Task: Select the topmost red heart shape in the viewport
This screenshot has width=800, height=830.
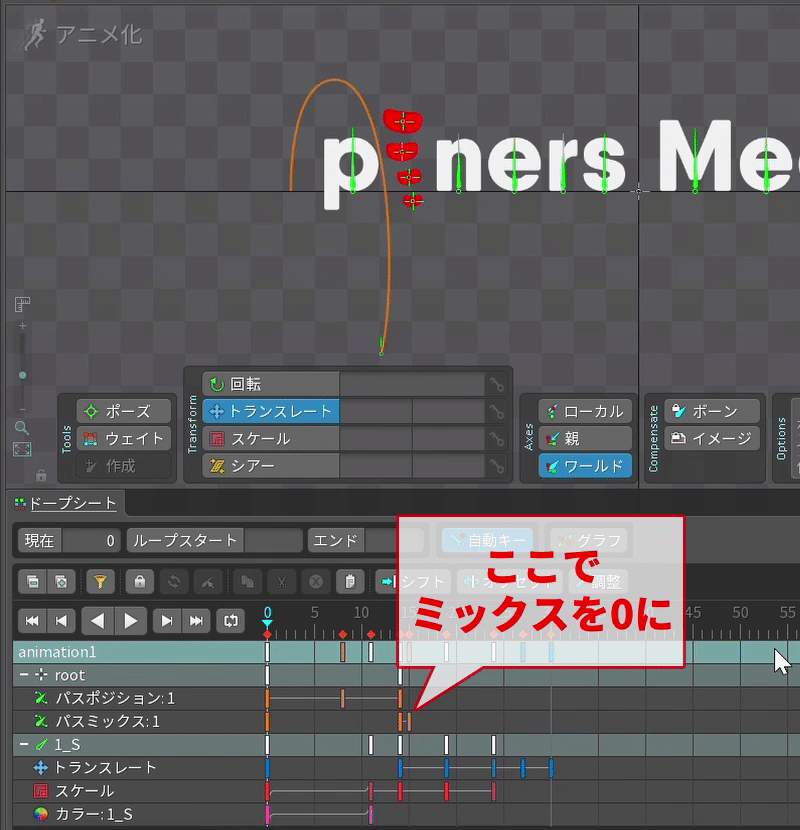Action: pos(403,121)
